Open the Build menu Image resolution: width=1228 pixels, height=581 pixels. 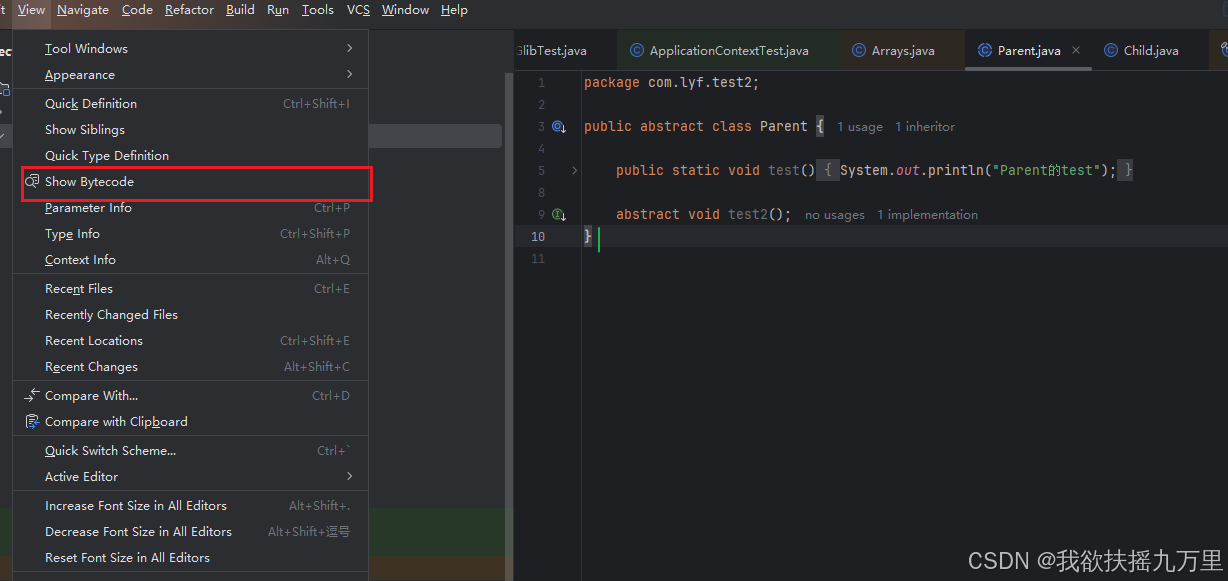(240, 10)
